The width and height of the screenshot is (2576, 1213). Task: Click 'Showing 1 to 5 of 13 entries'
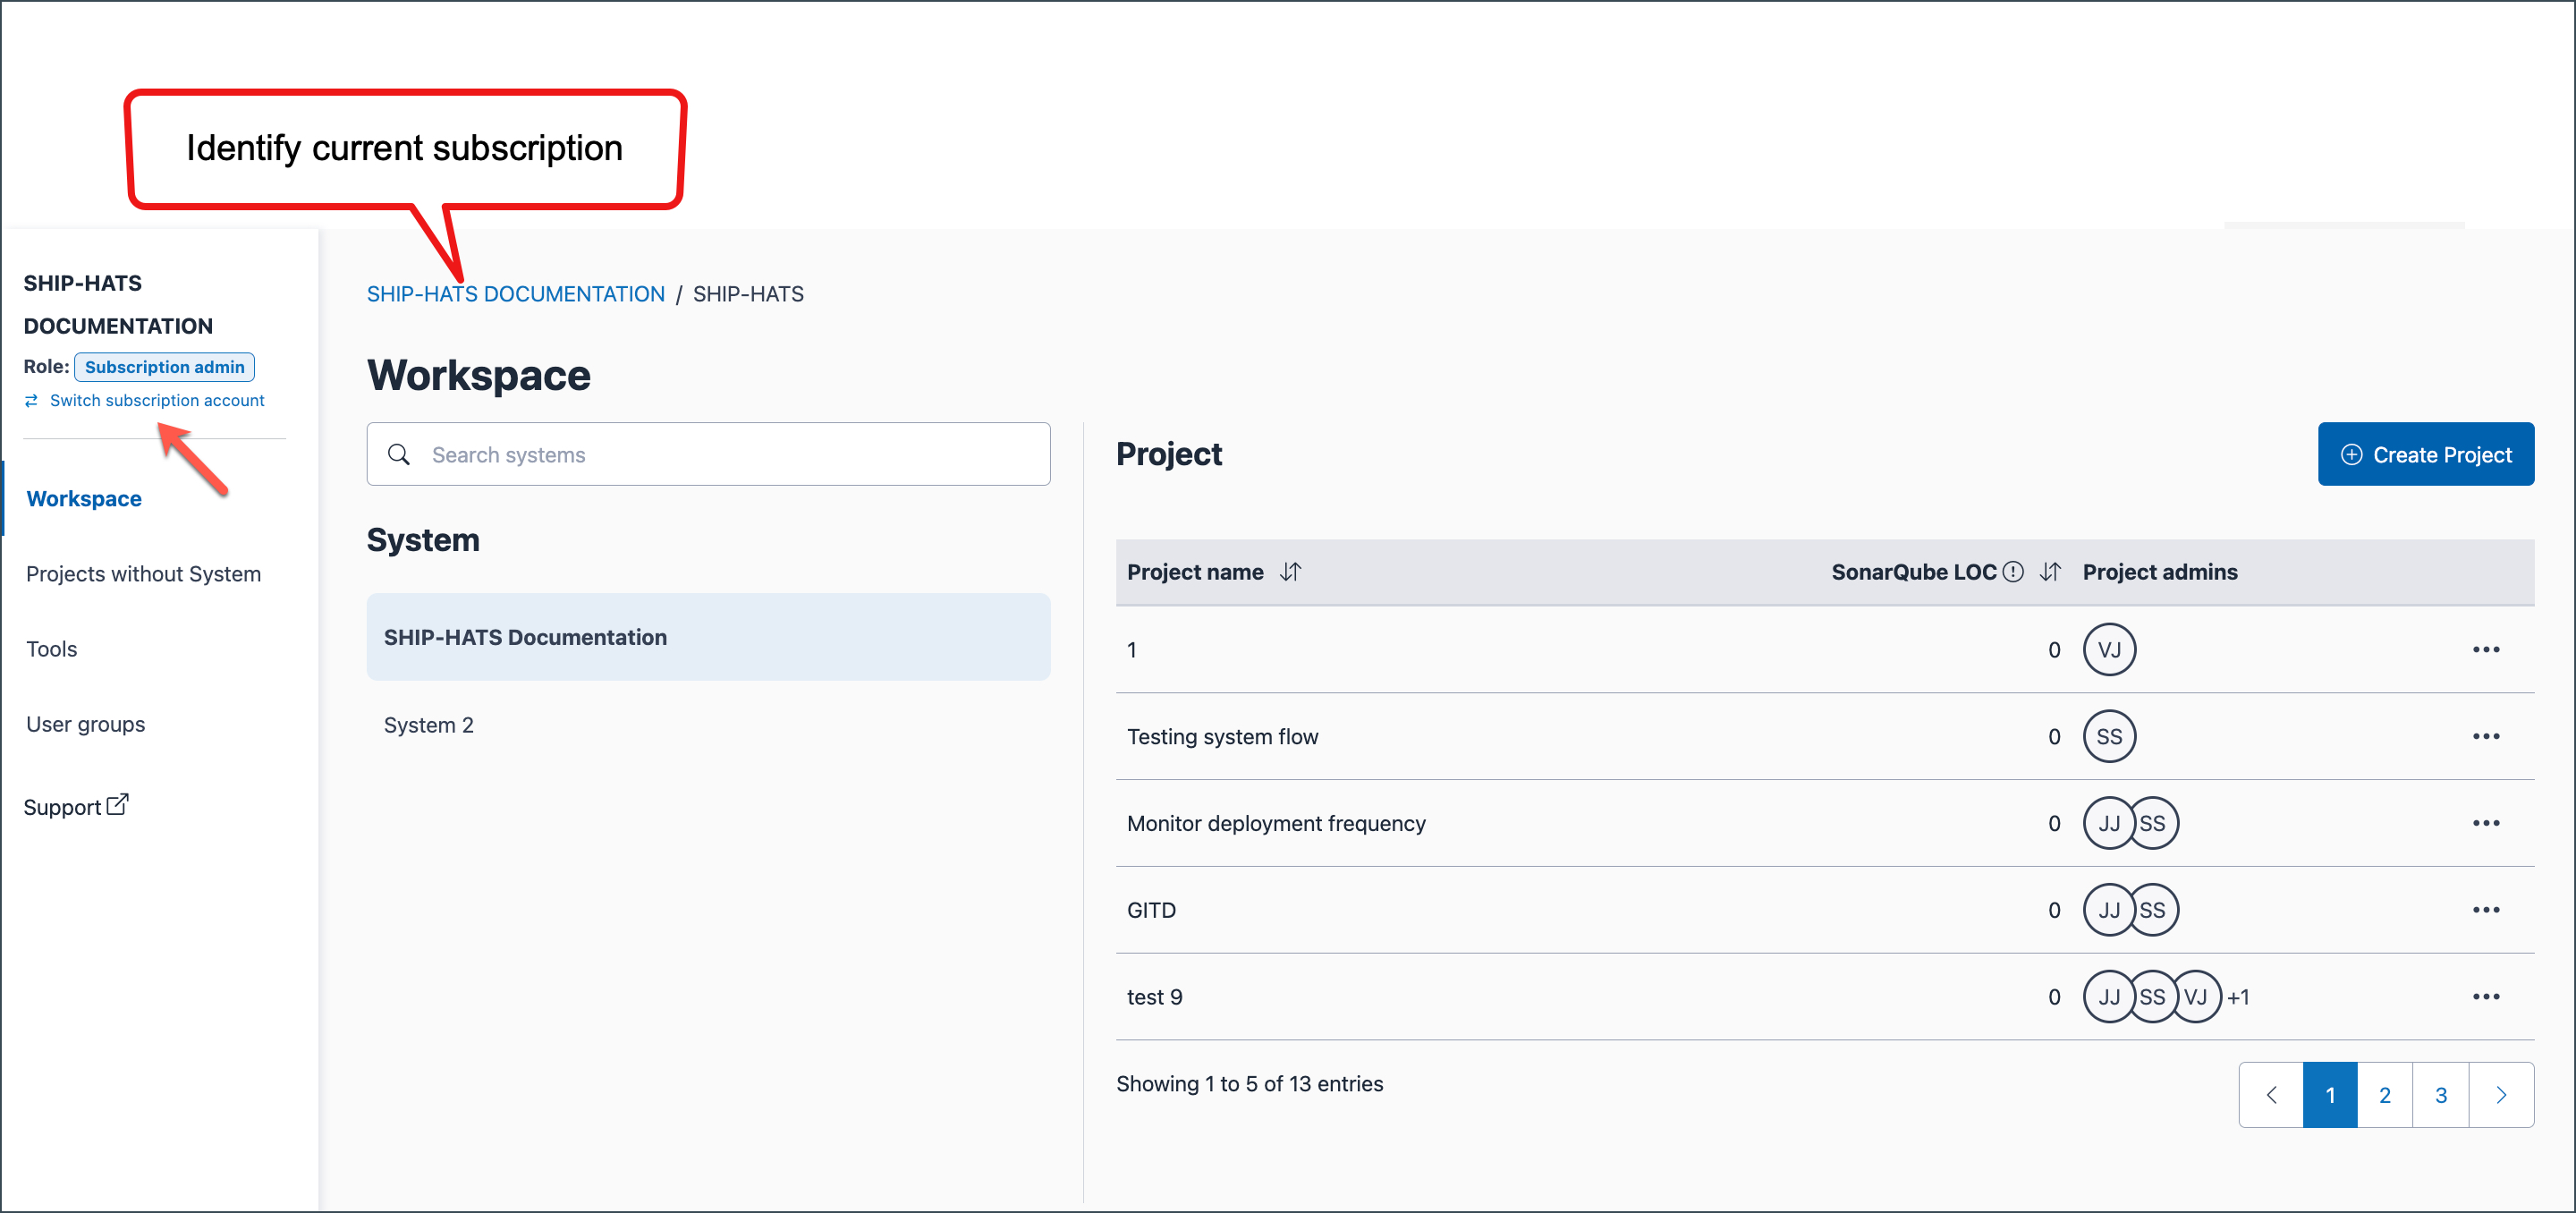(1249, 1084)
